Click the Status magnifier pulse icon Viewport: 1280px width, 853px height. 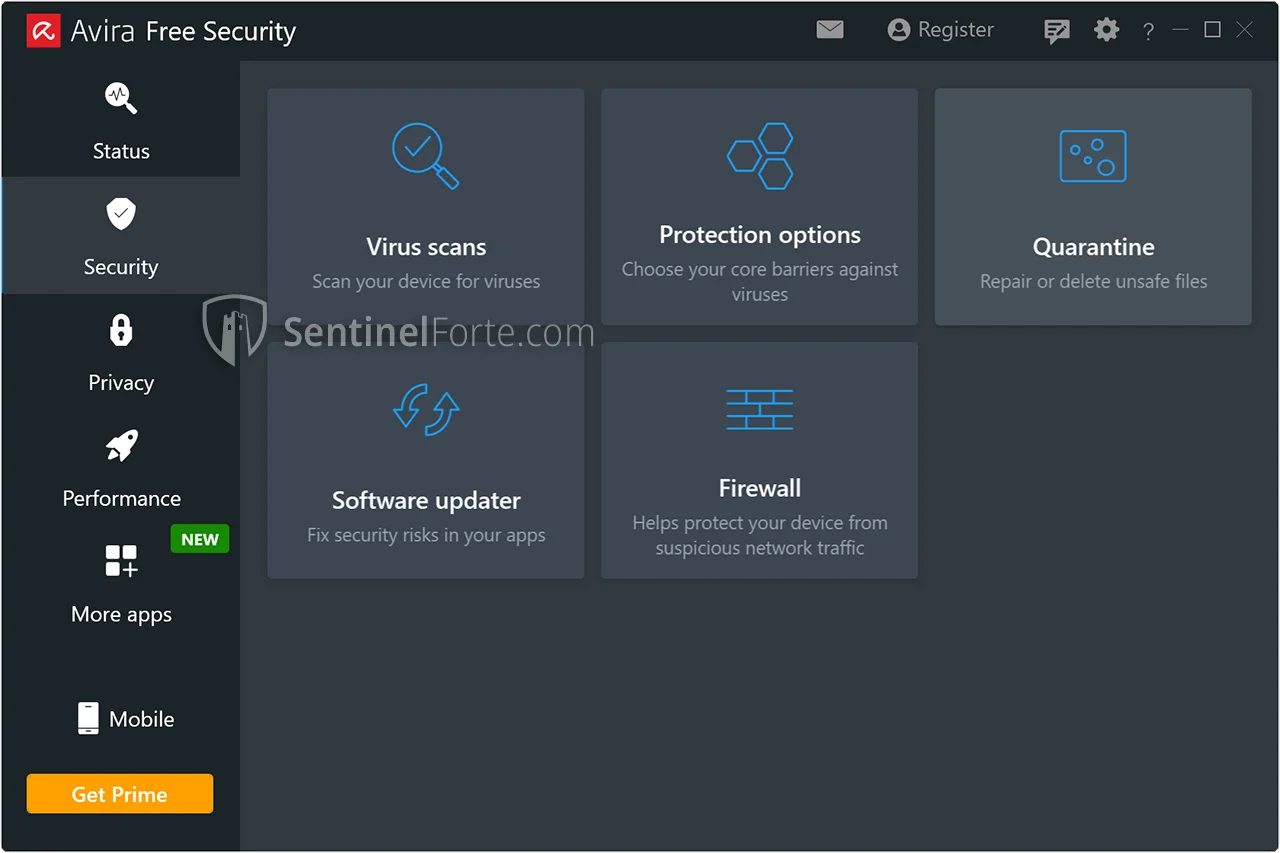[121, 98]
